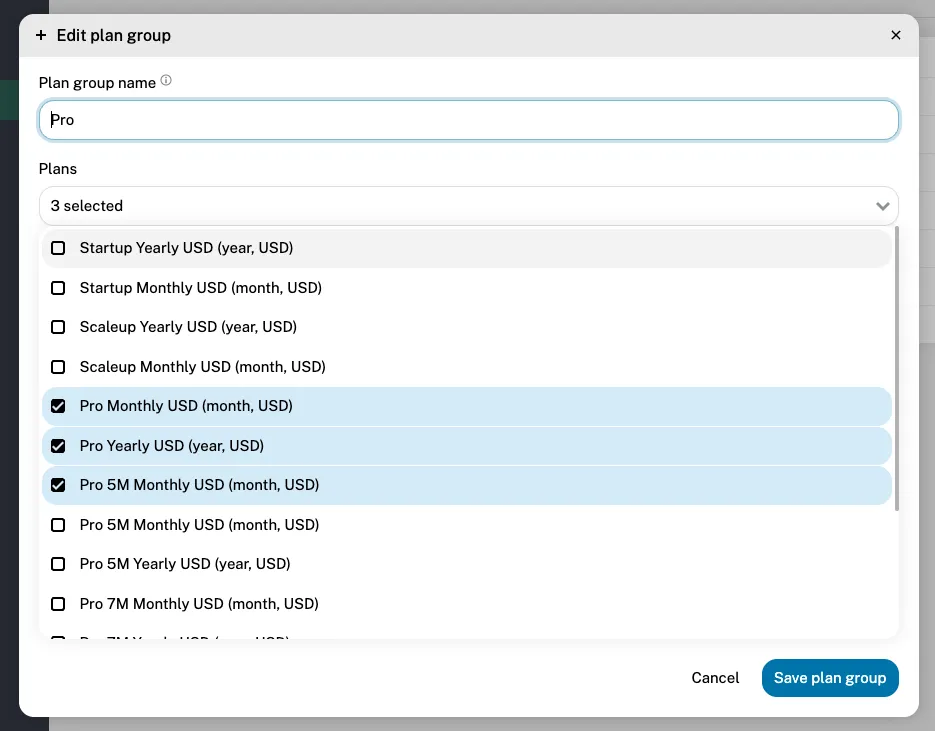Click the X icon to close the dialog

(896, 35)
